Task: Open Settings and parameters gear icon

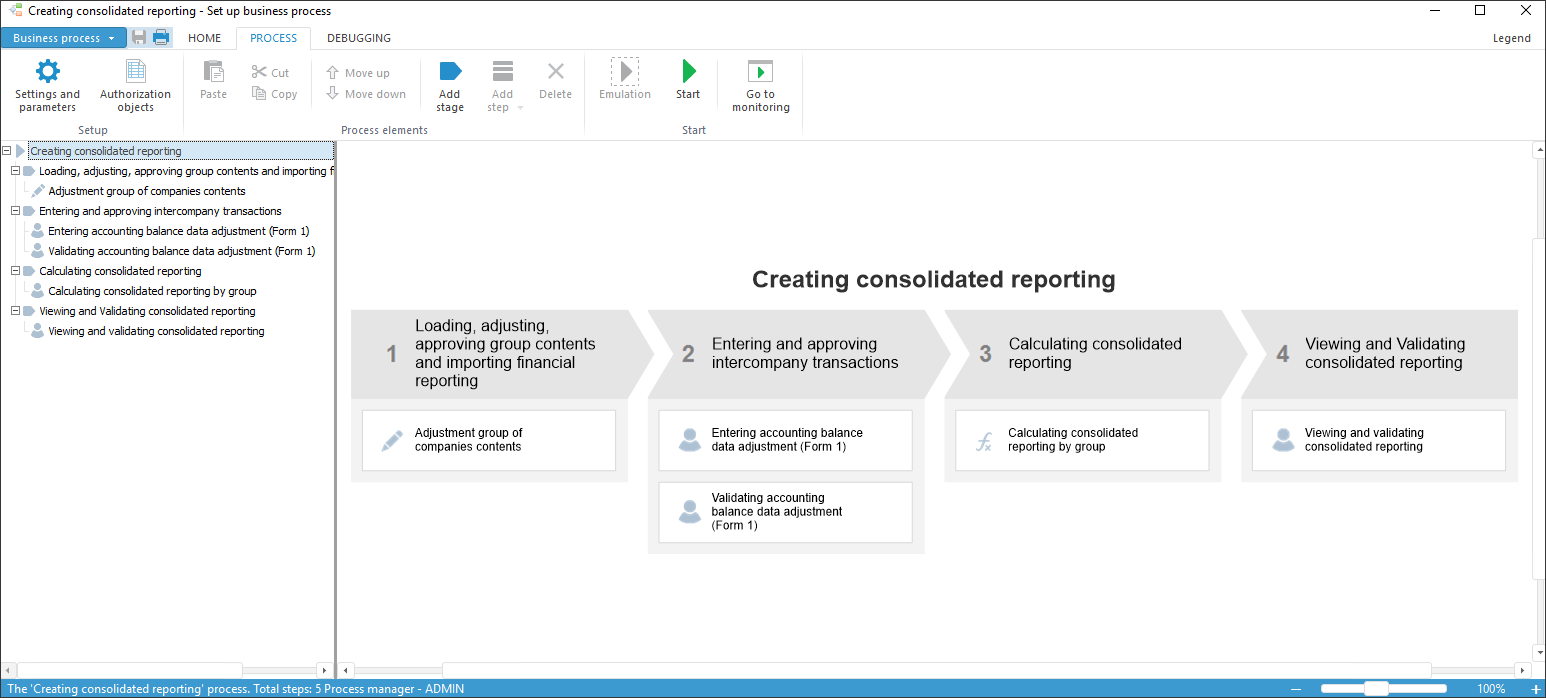Action: point(48,71)
